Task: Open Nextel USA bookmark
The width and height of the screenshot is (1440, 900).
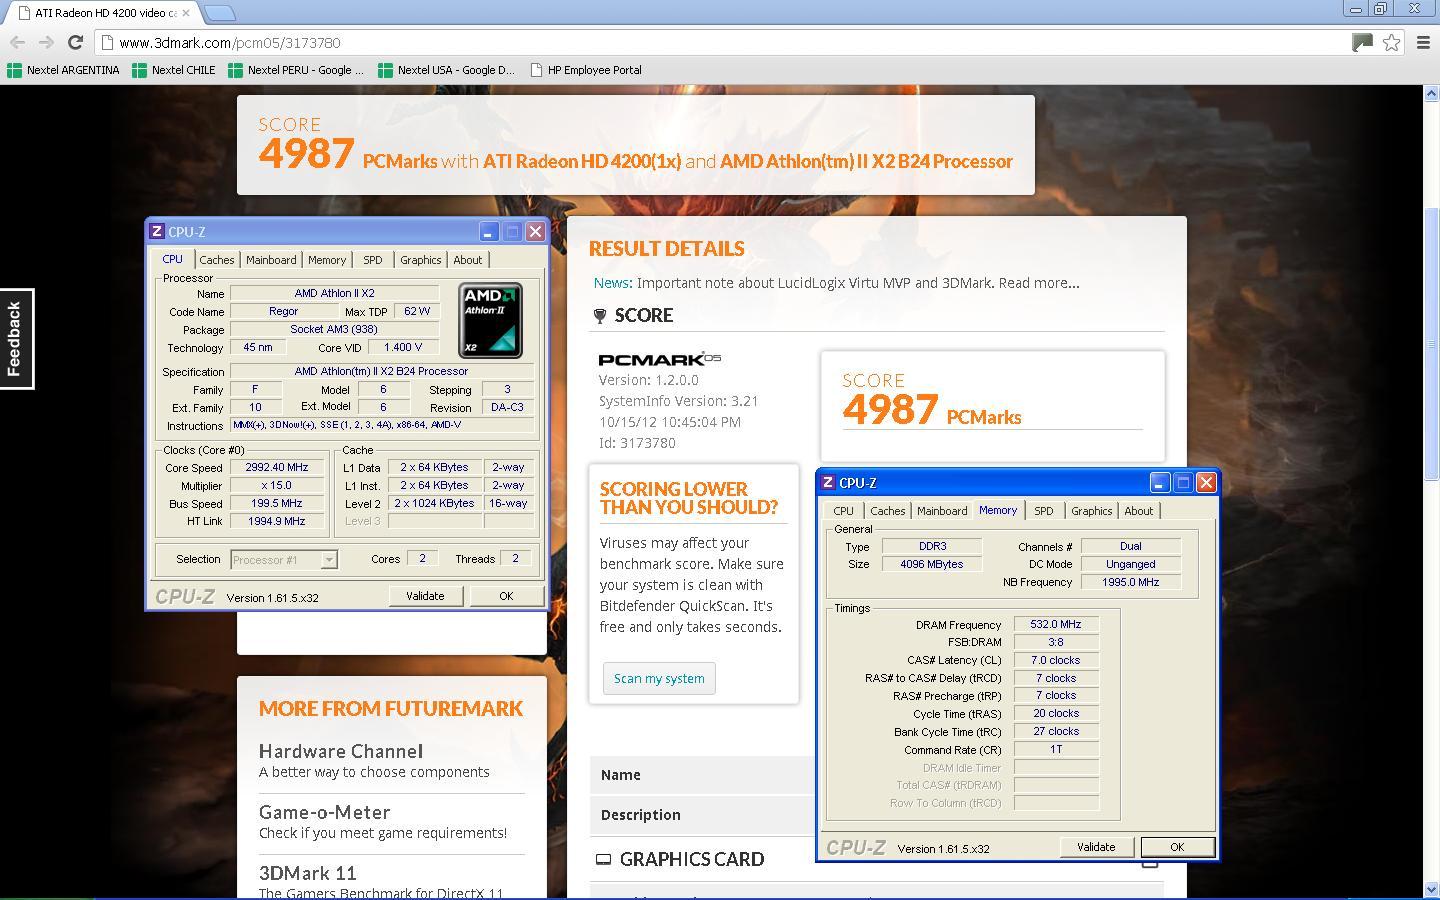Action: pos(446,70)
